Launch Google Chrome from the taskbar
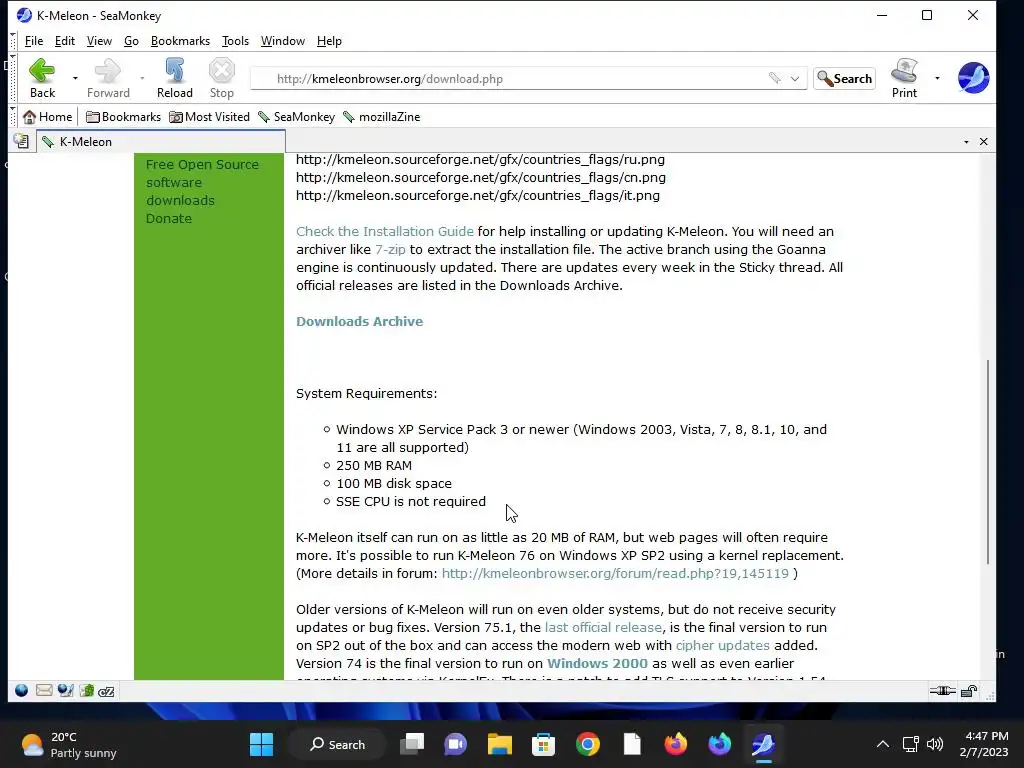The image size is (1024, 768). coord(588,744)
